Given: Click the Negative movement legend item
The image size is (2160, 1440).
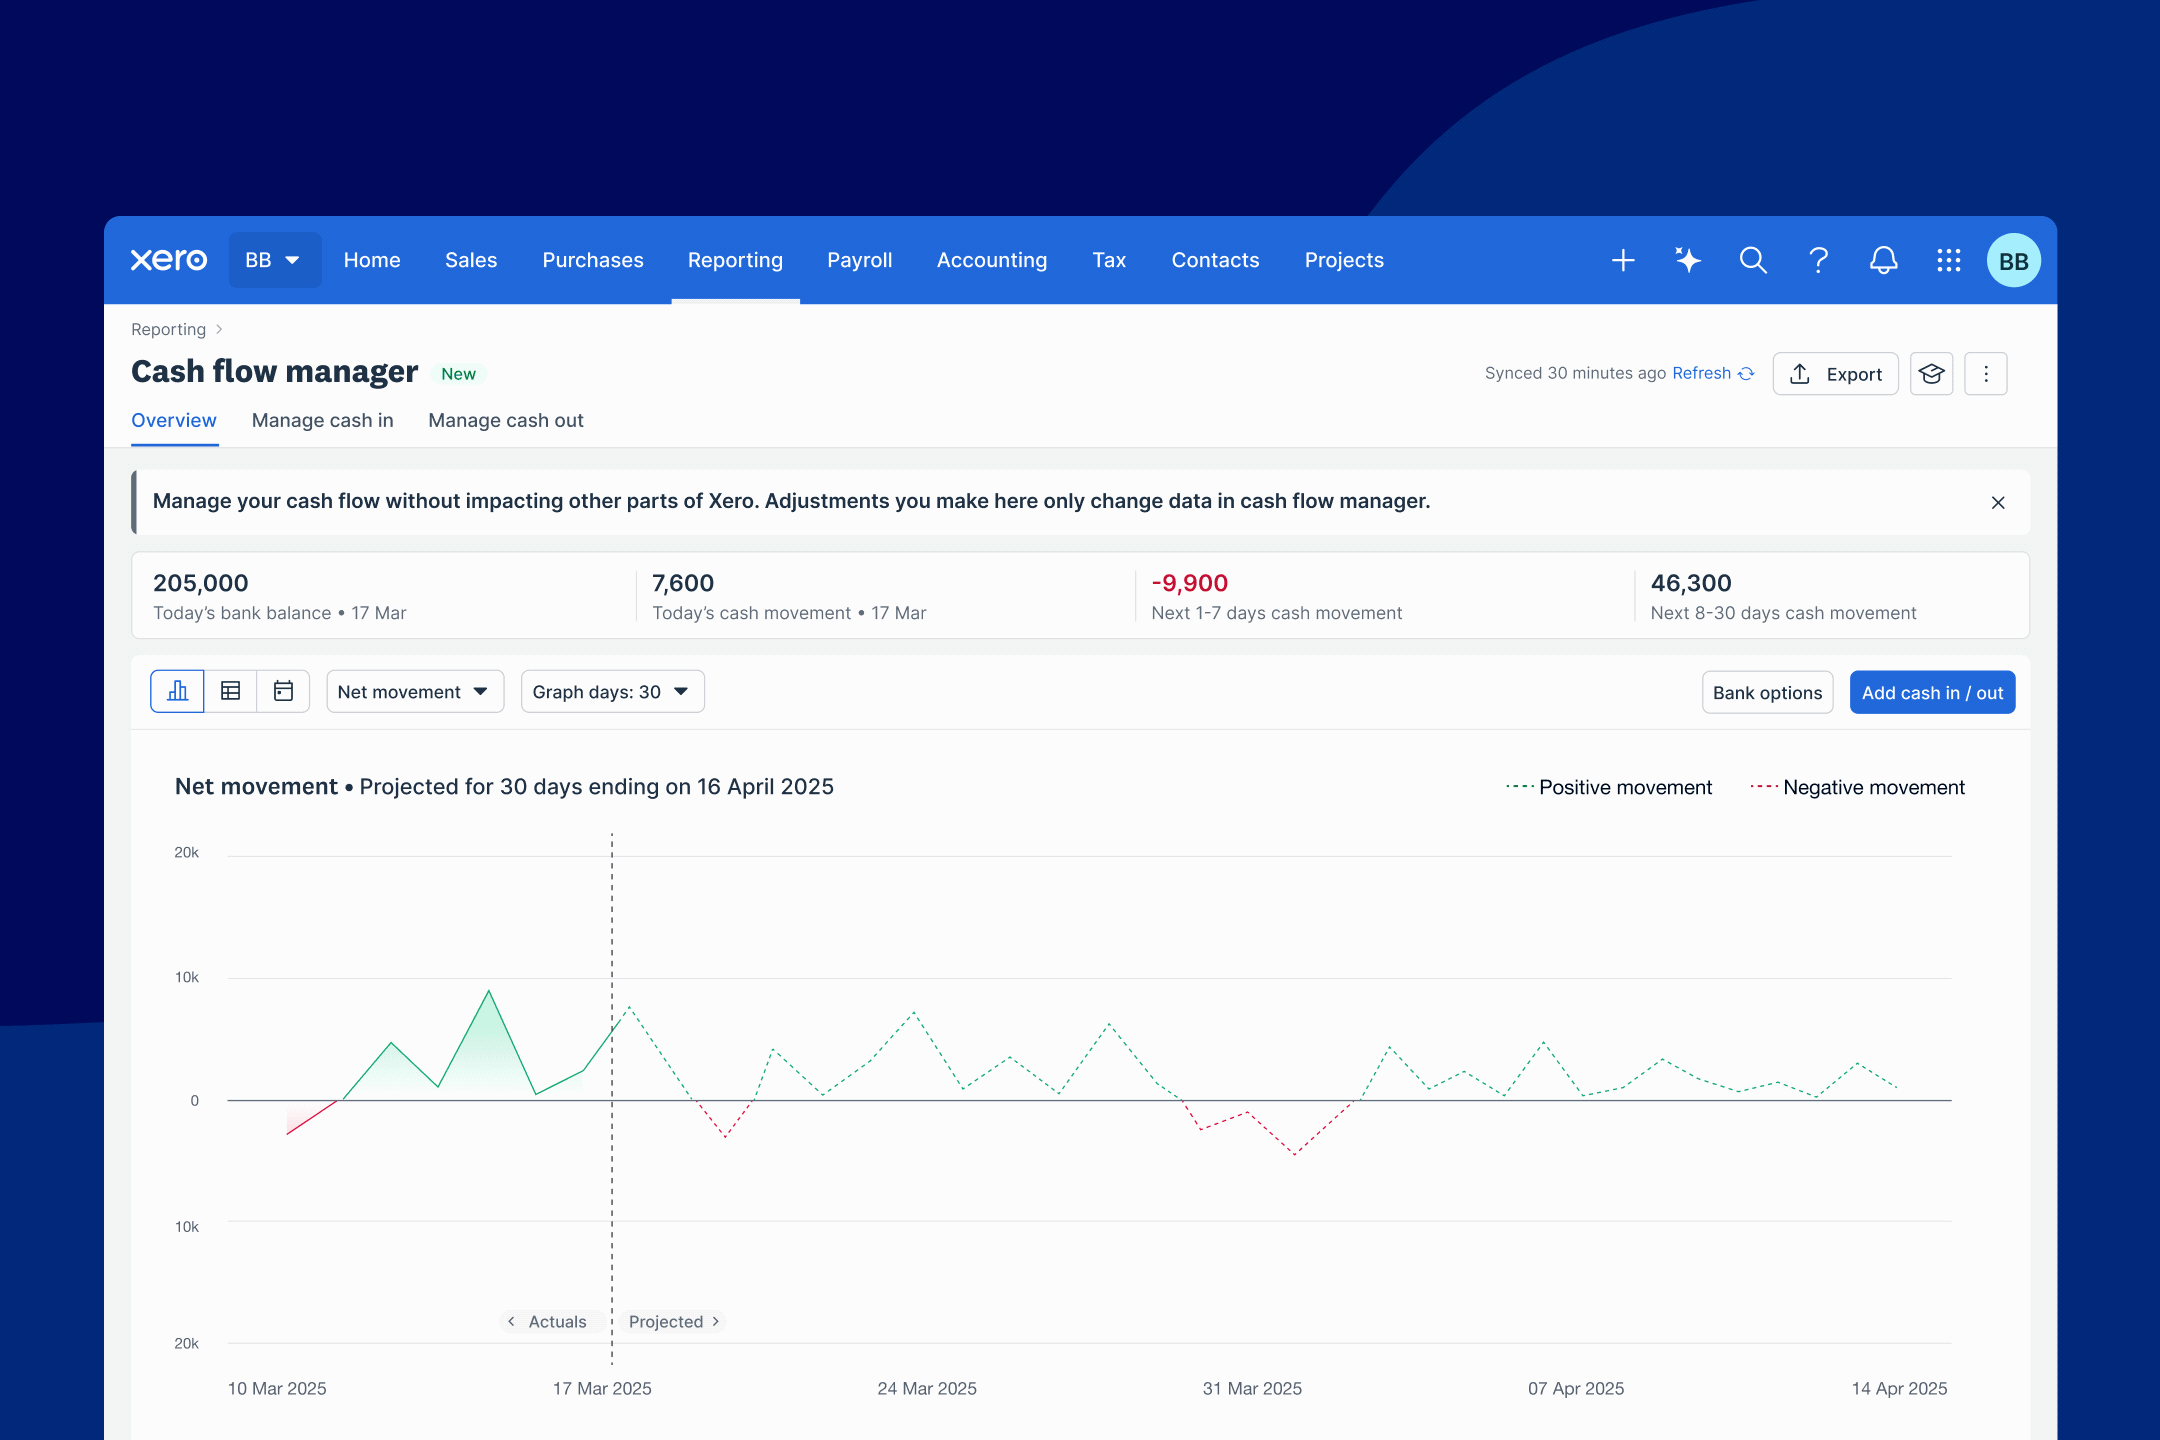Looking at the screenshot, I should coord(1857,787).
